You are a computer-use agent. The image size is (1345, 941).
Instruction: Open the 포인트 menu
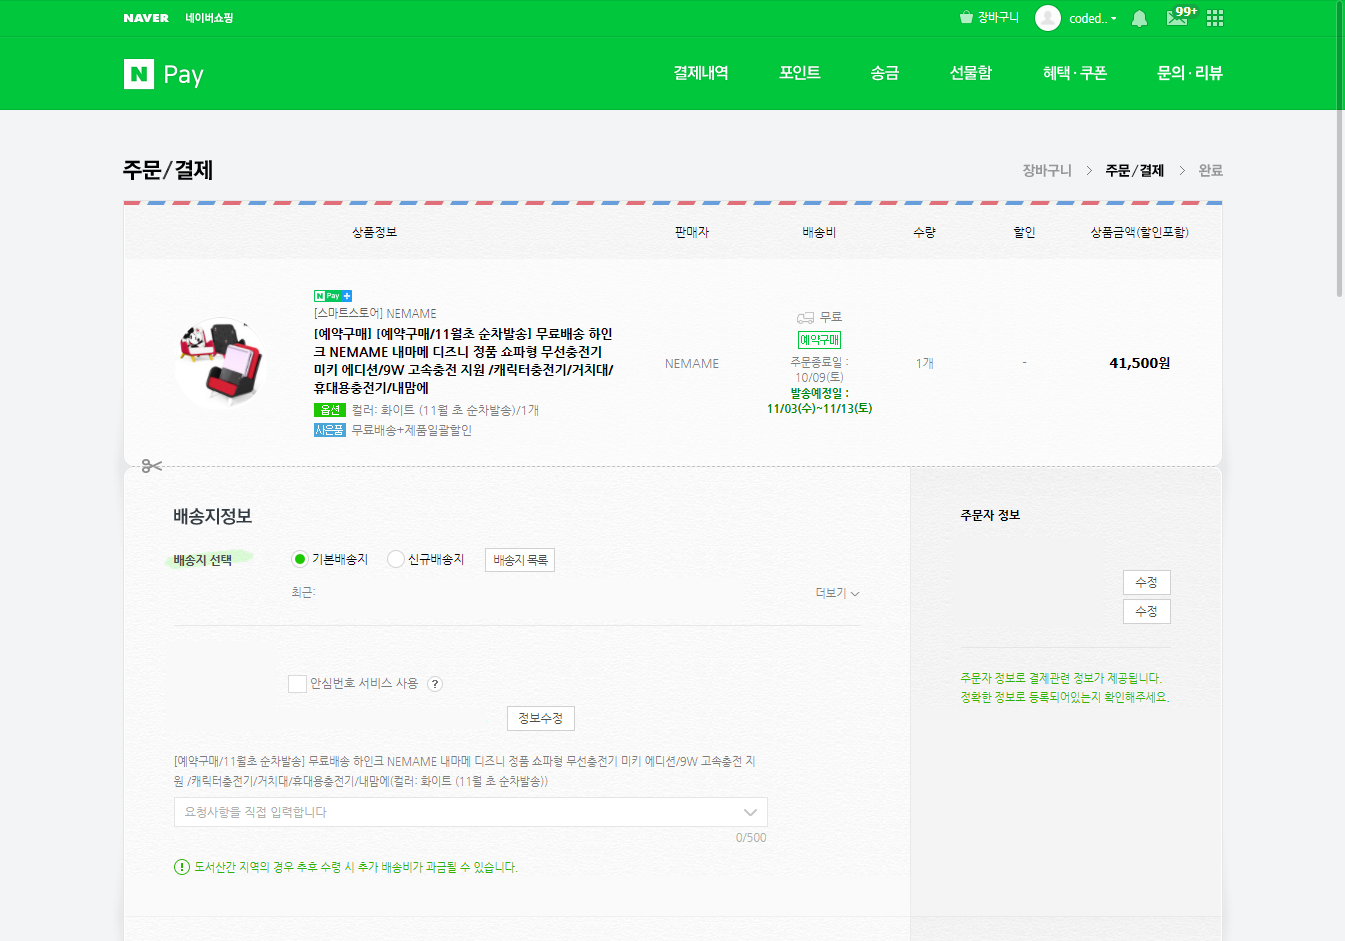tap(800, 73)
